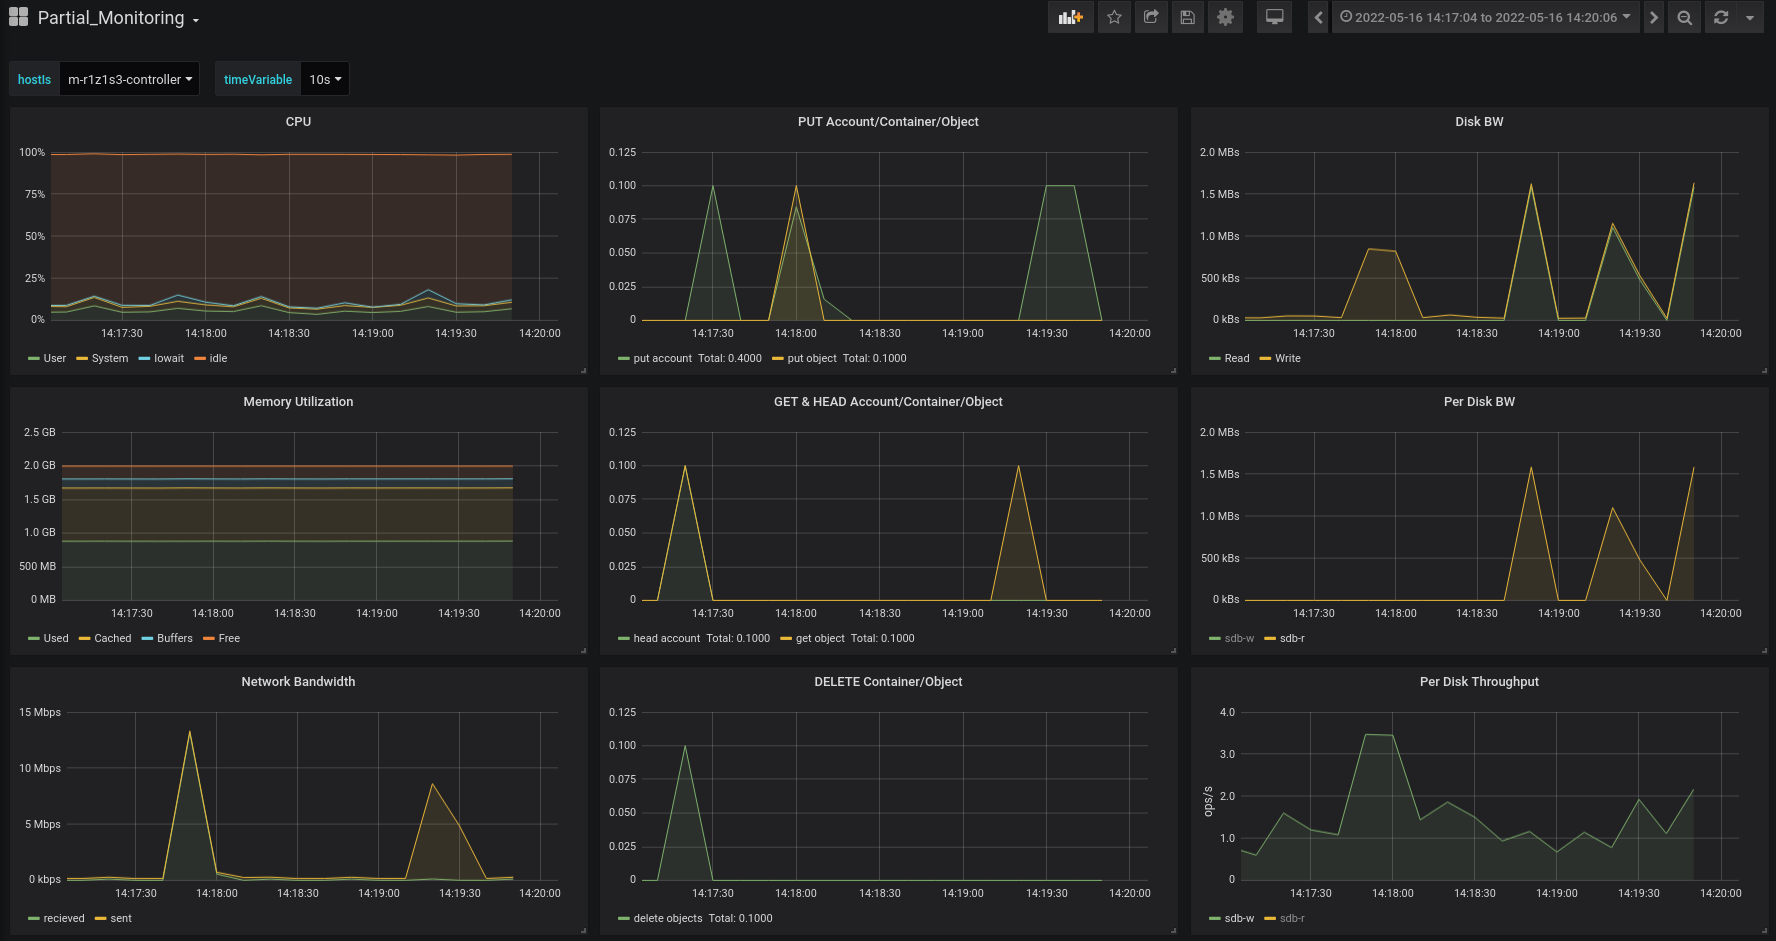Cycle view mode with monitor icon
The height and width of the screenshot is (941, 1776).
(1274, 17)
